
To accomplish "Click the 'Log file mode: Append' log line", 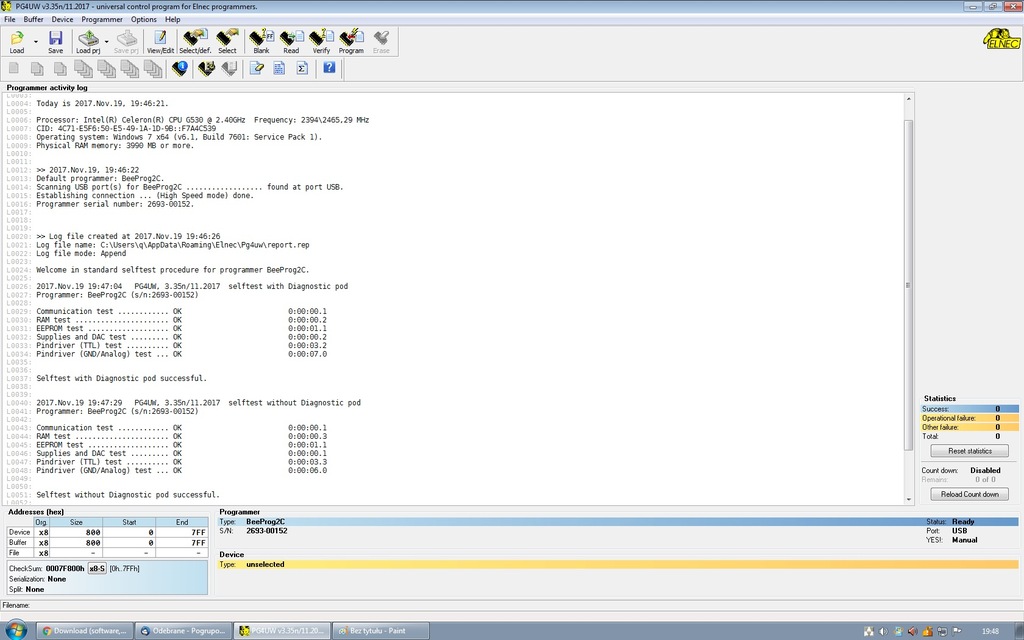I will [x=81, y=253].
